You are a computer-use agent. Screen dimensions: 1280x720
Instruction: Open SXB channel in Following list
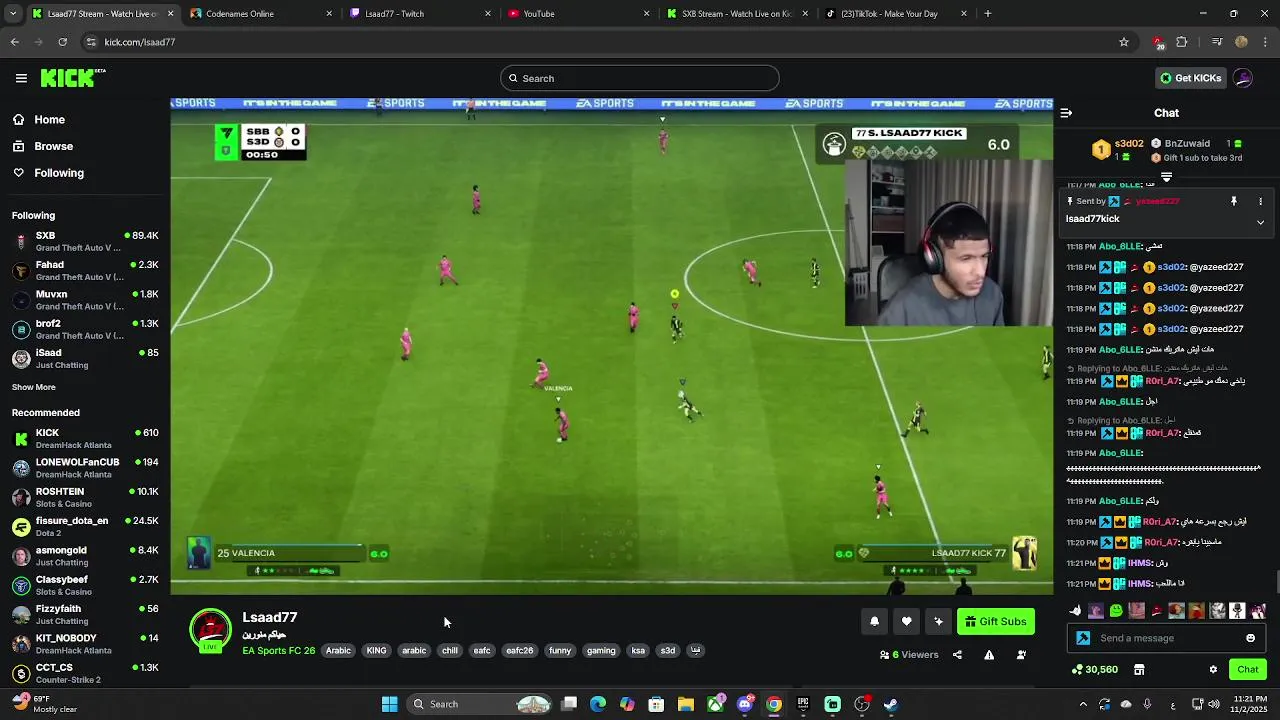pyautogui.click(x=85, y=241)
